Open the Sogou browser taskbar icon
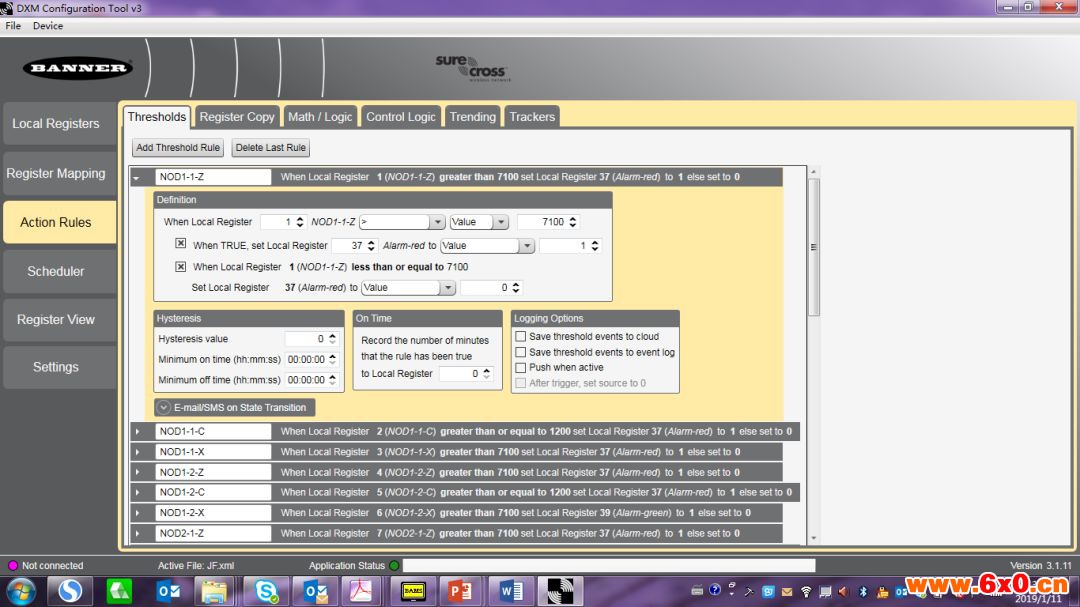Viewport: 1080px width, 607px height. 70,591
